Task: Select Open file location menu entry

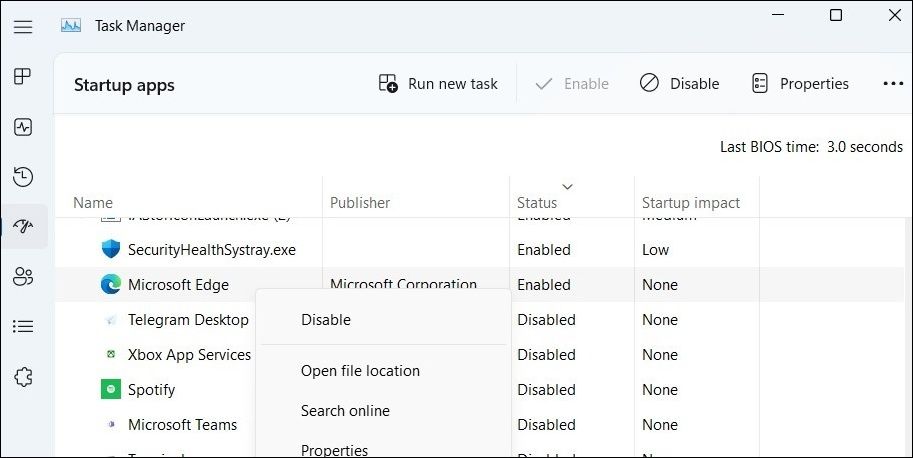Action: 360,371
